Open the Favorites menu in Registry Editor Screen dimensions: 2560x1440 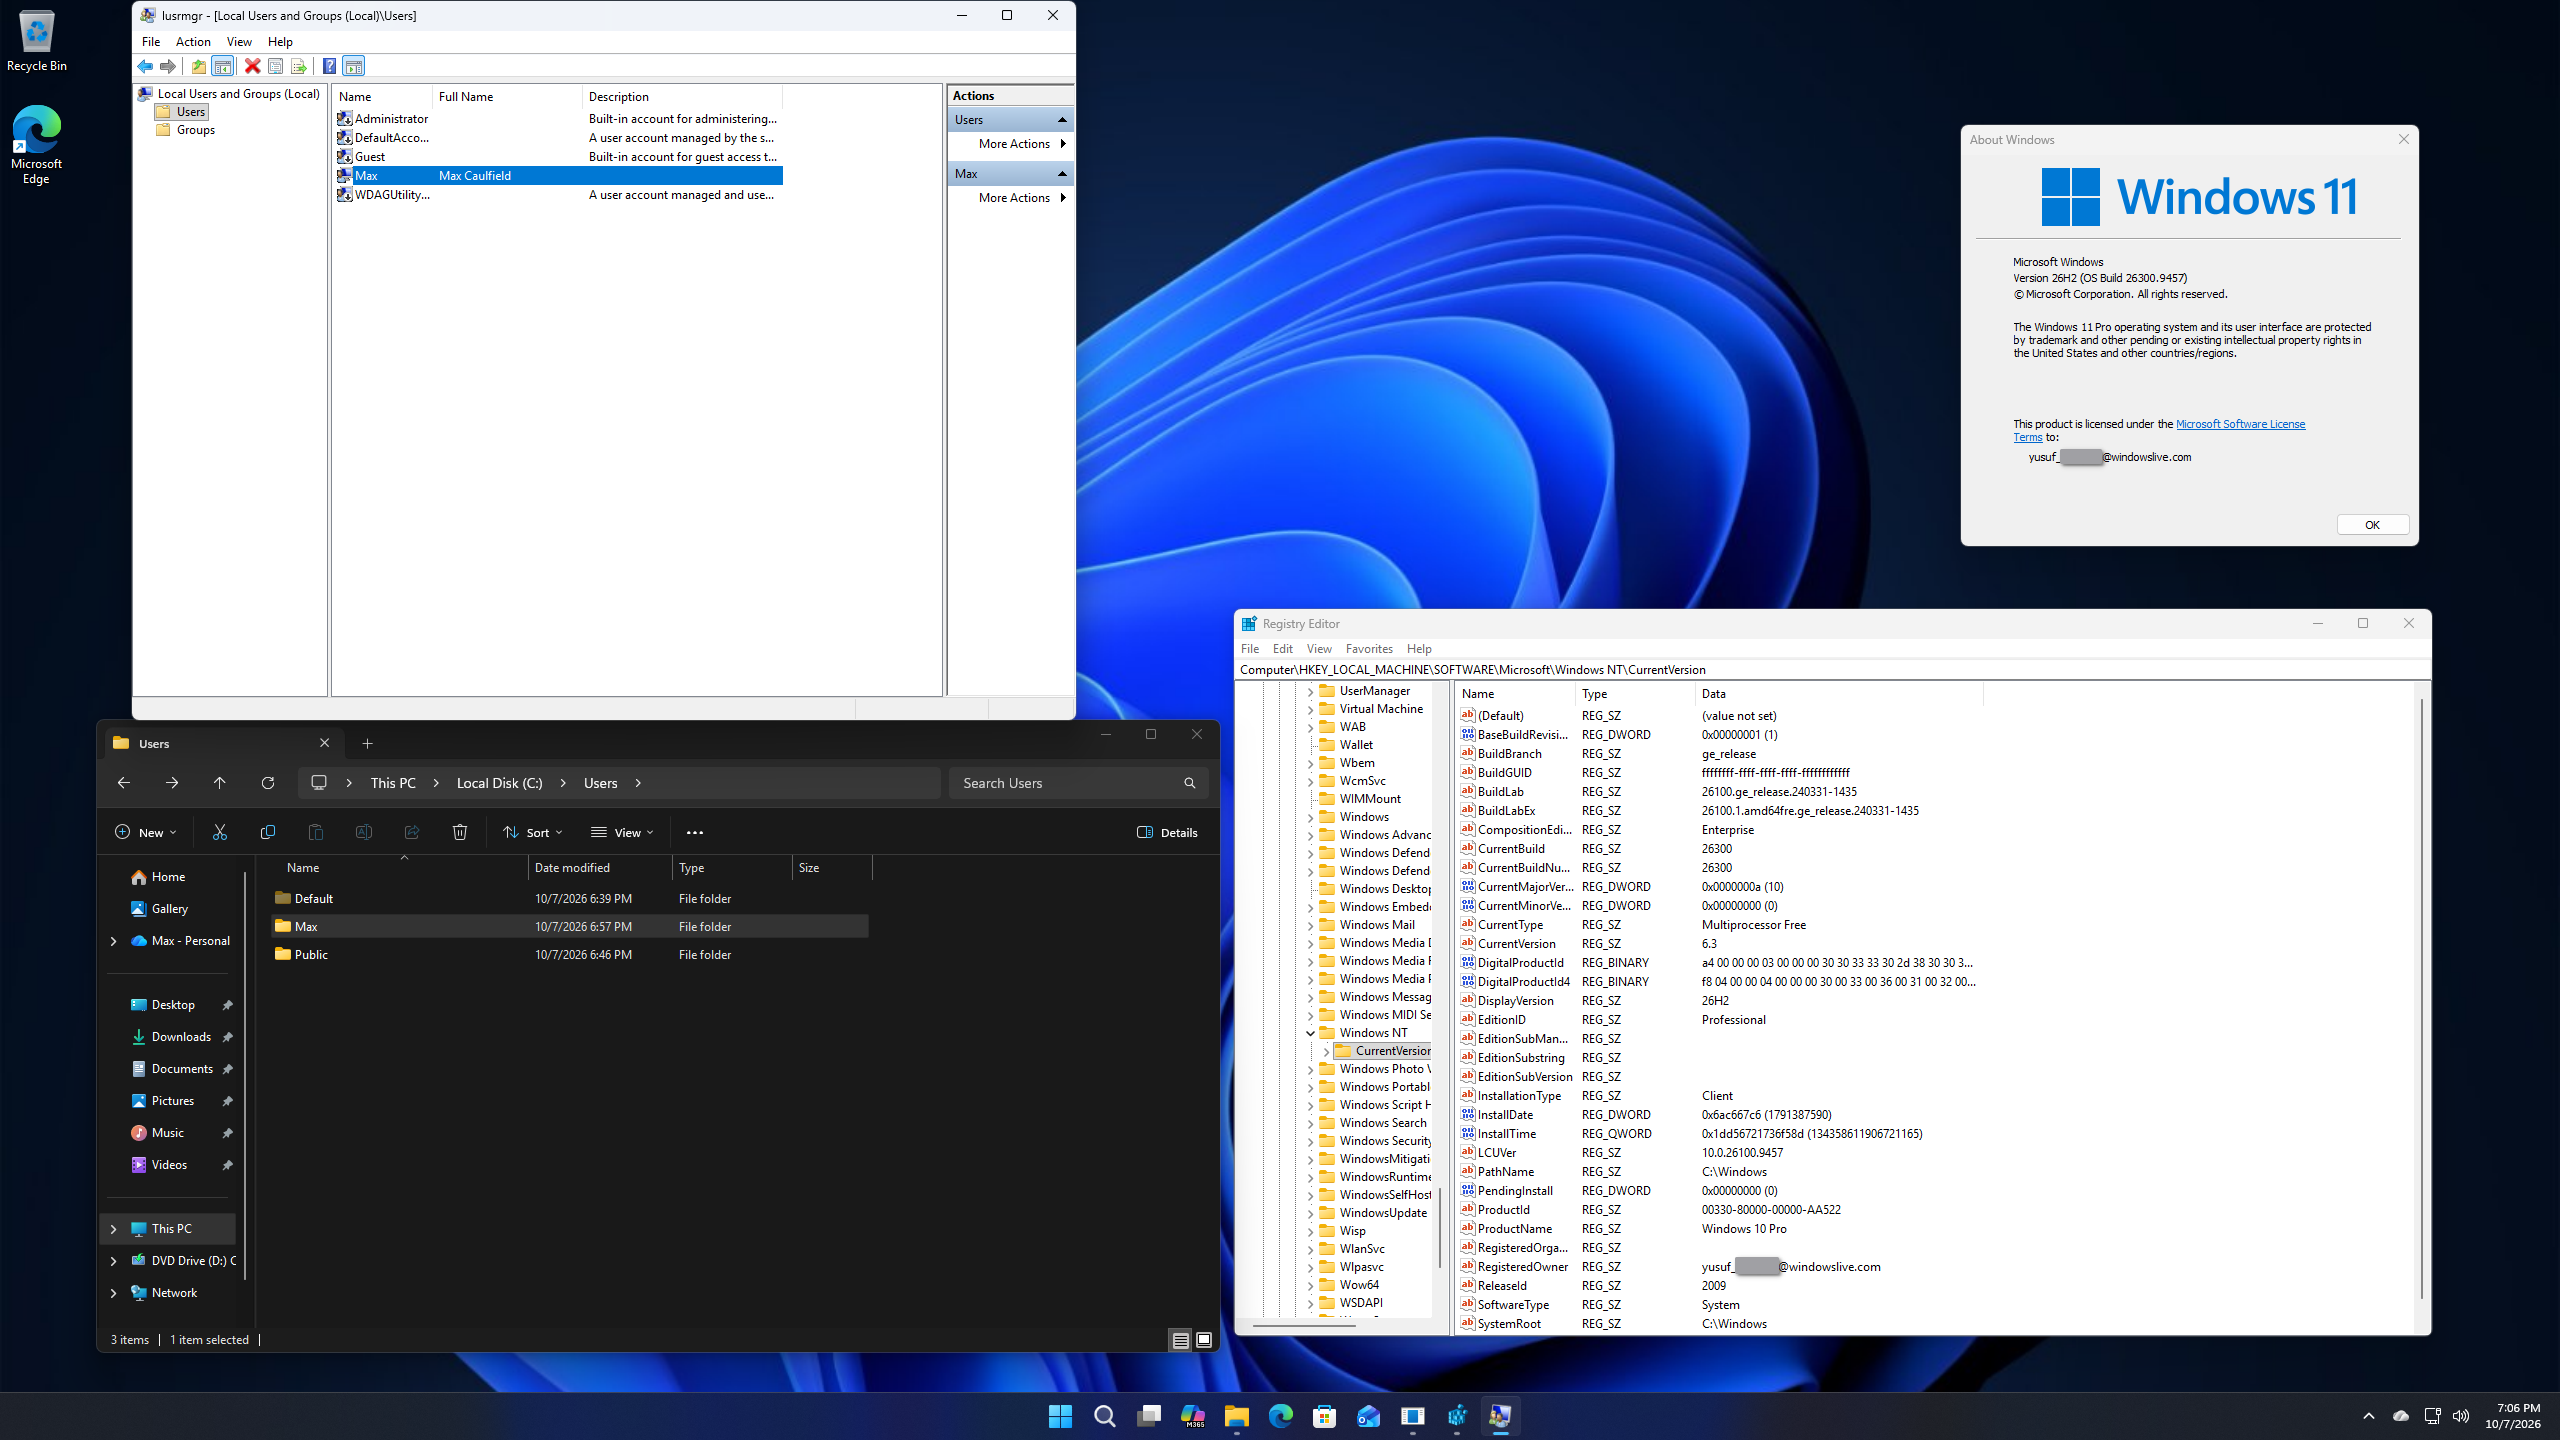(1369, 649)
